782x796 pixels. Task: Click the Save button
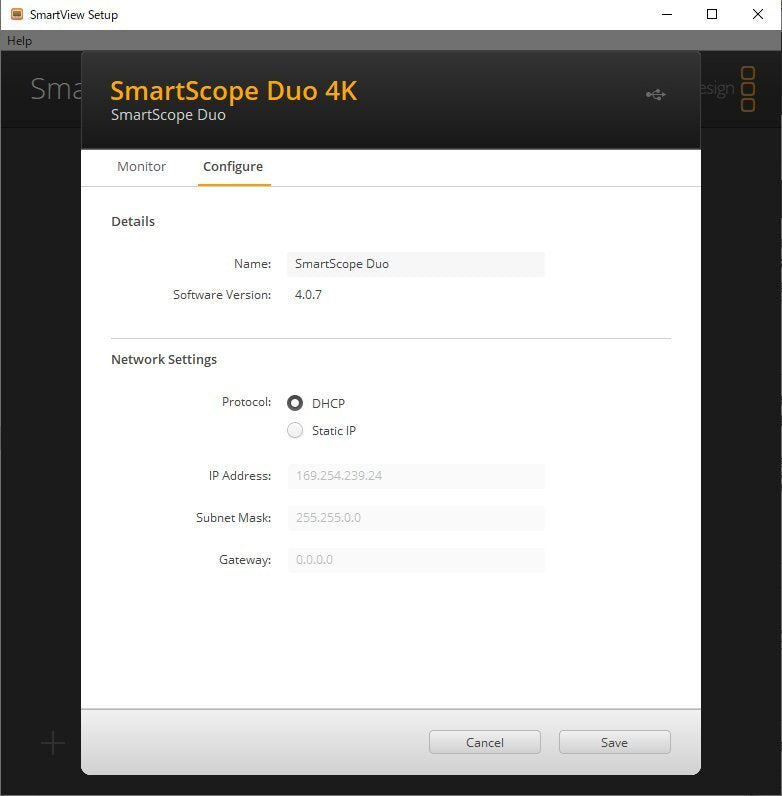(x=614, y=742)
